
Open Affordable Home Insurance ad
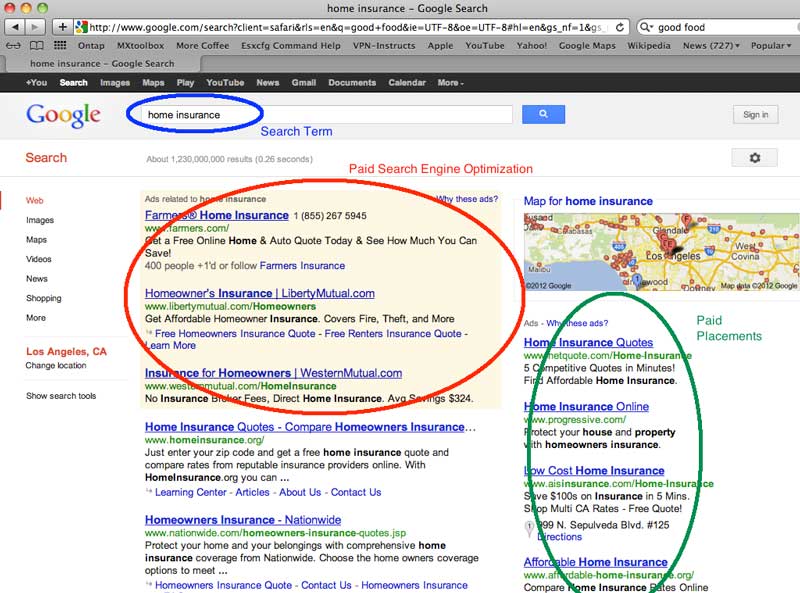click(595, 562)
